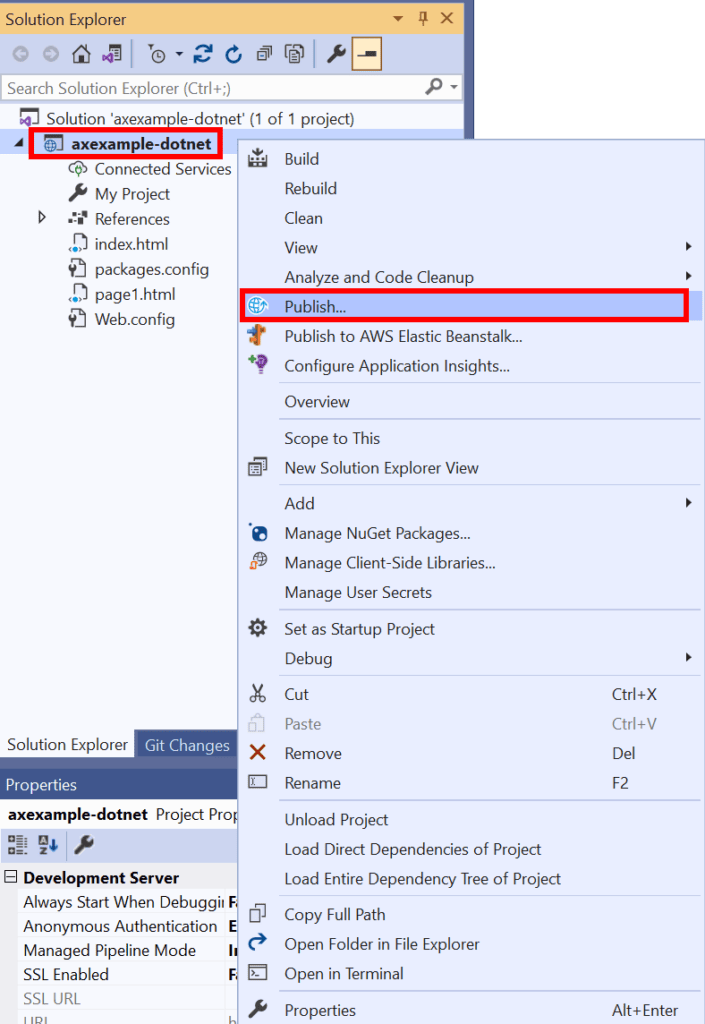Choose Manage NuGet Packages... menu entry
705x1024 pixels.
pyautogui.click(x=377, y=533)
